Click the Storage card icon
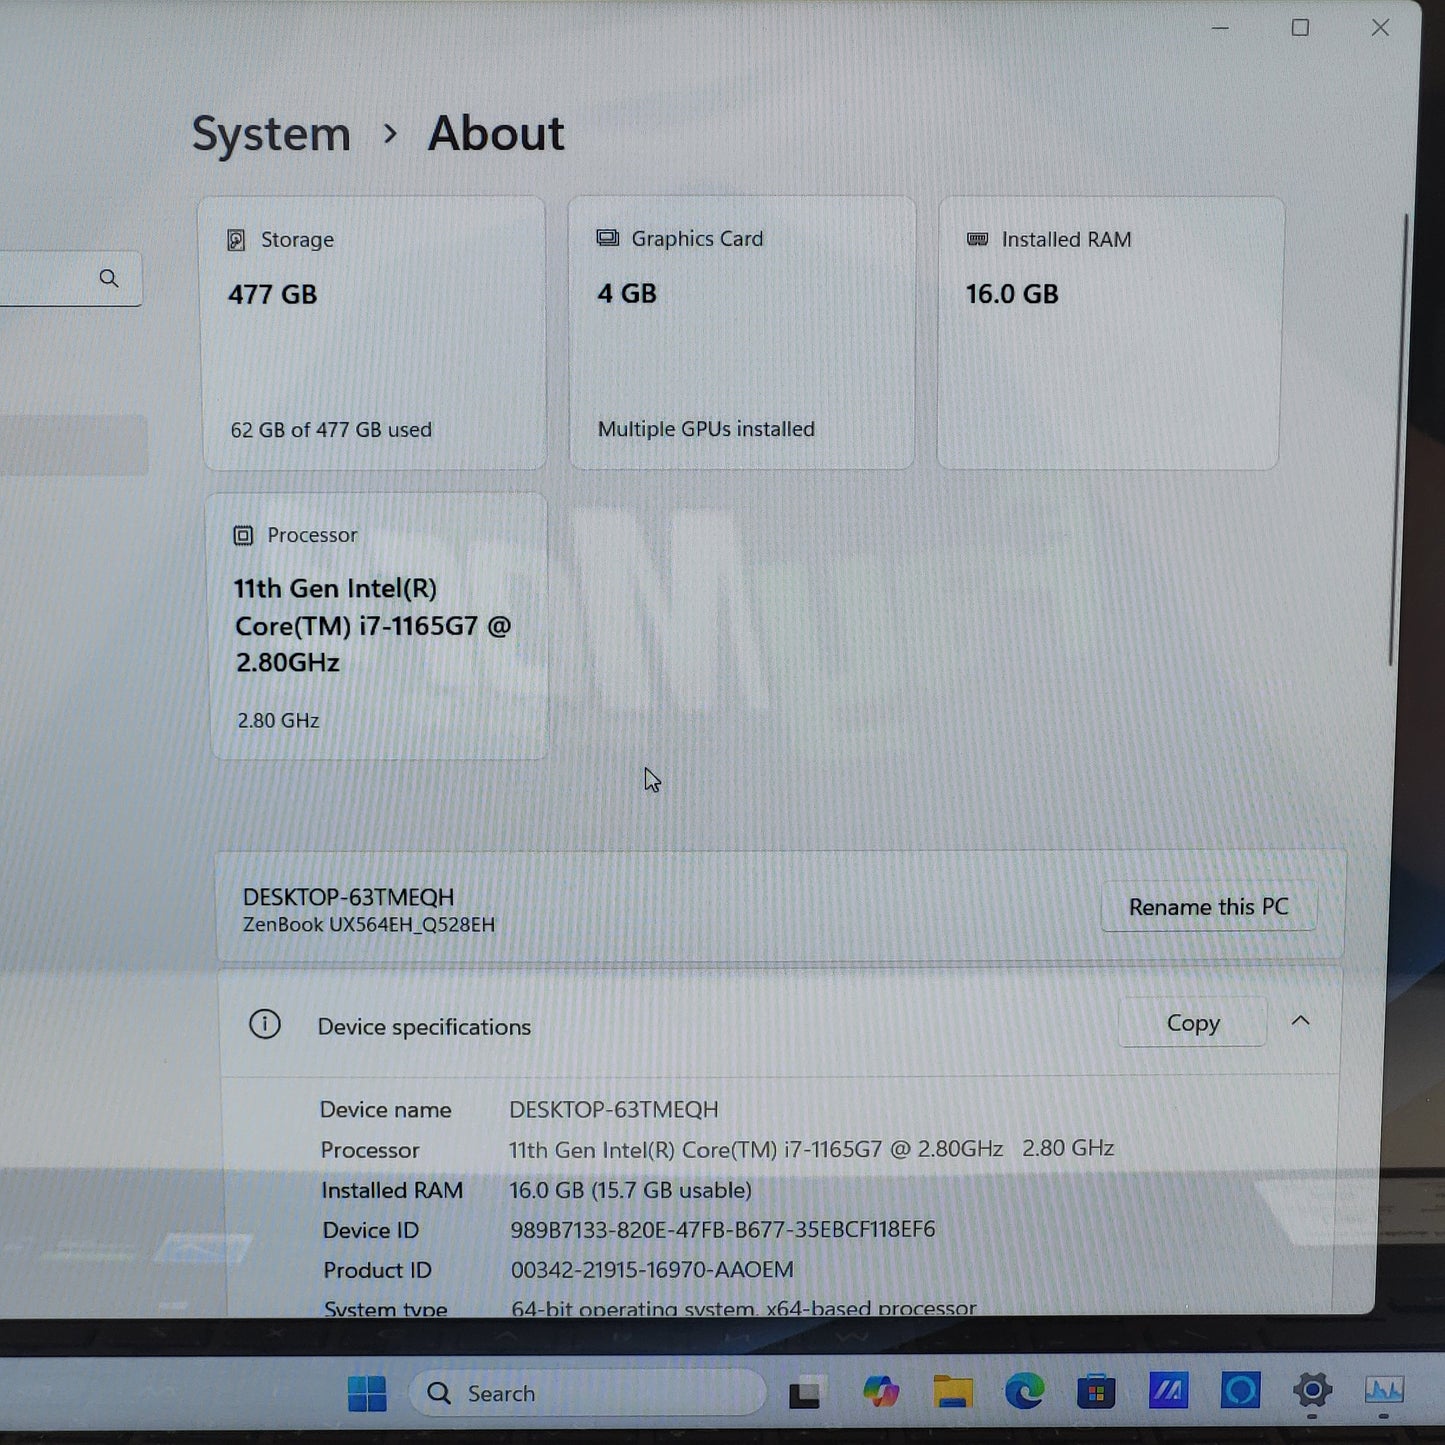The image size is (1445, 1445). tap(237, 240)
